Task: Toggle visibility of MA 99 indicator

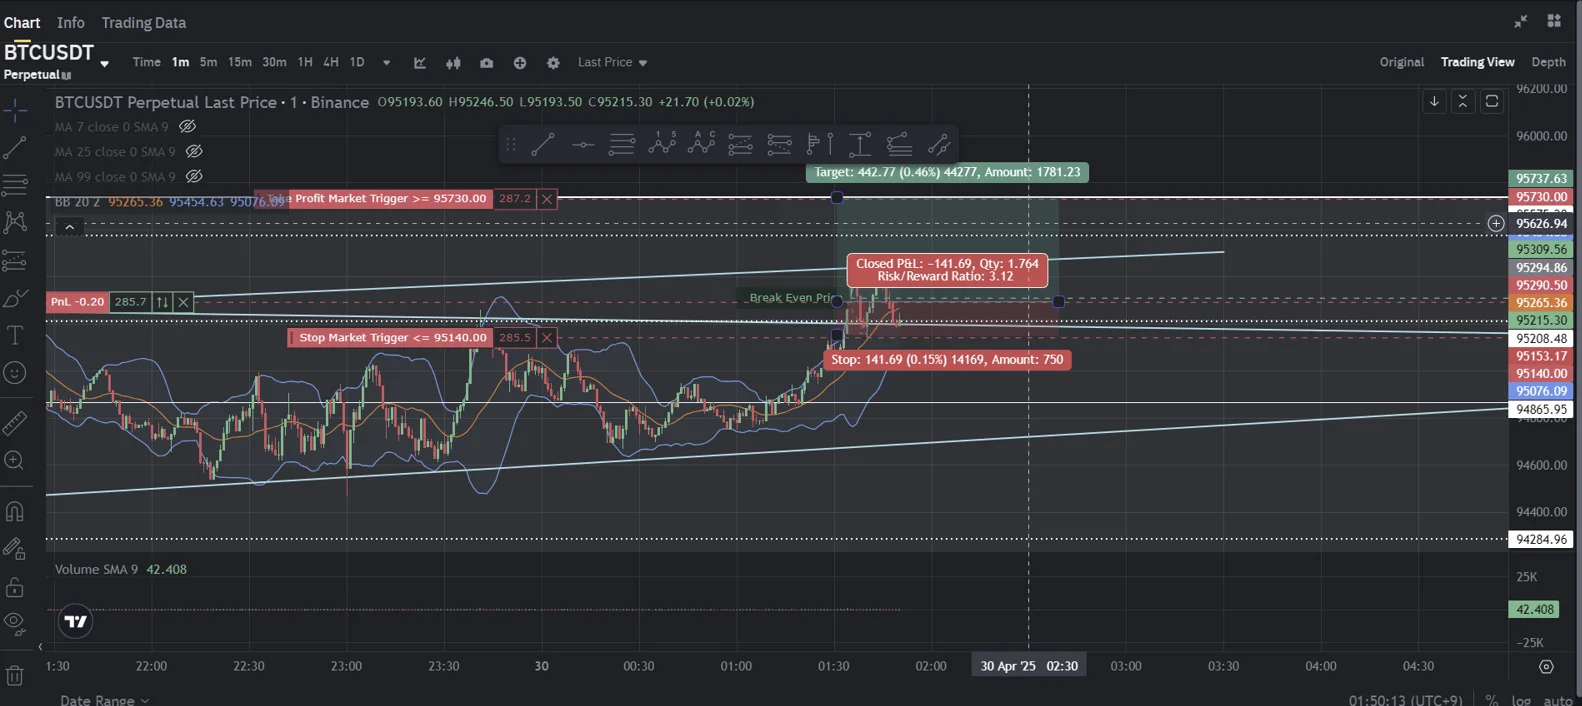Action: pyautogui.click(x=194, y=177)
